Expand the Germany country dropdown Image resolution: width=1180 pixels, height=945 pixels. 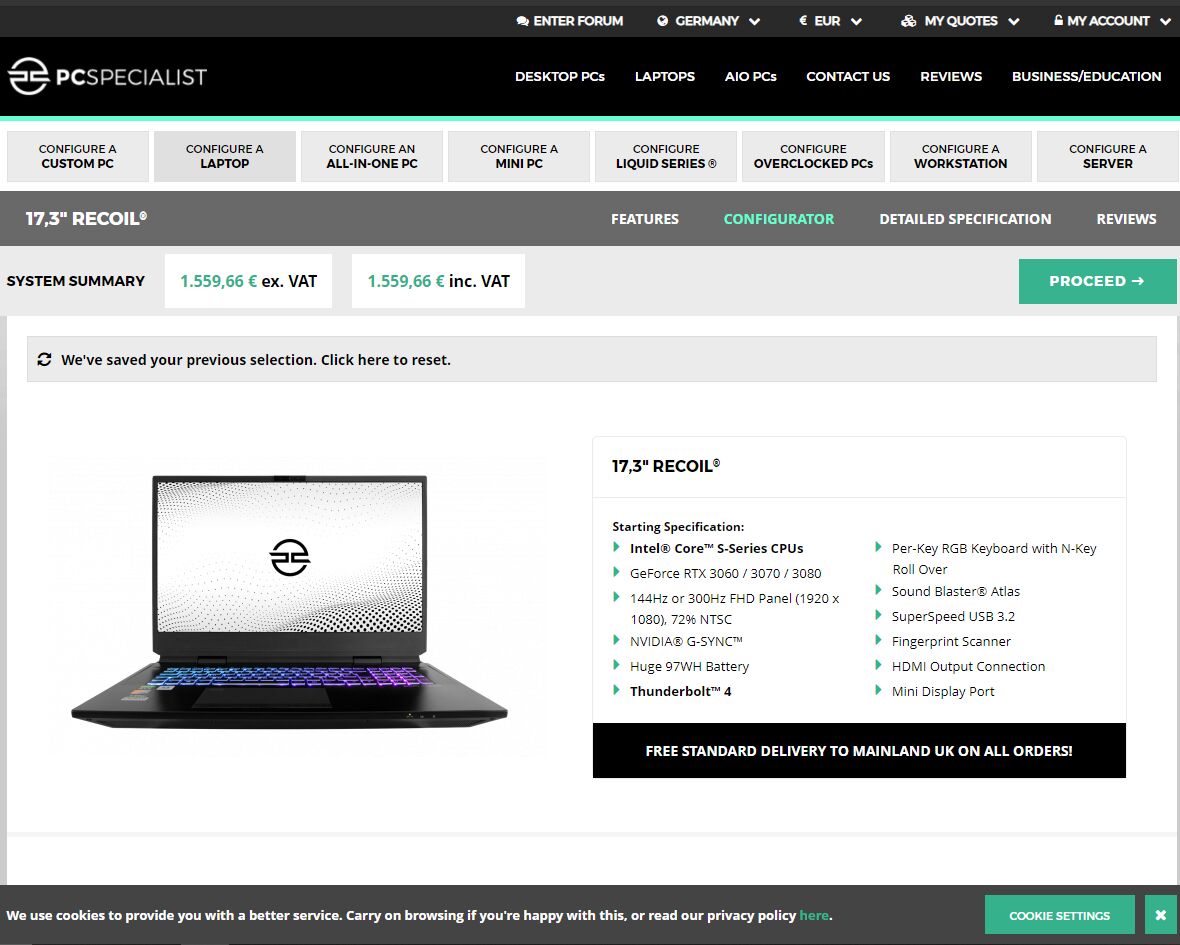pos(754,22)
